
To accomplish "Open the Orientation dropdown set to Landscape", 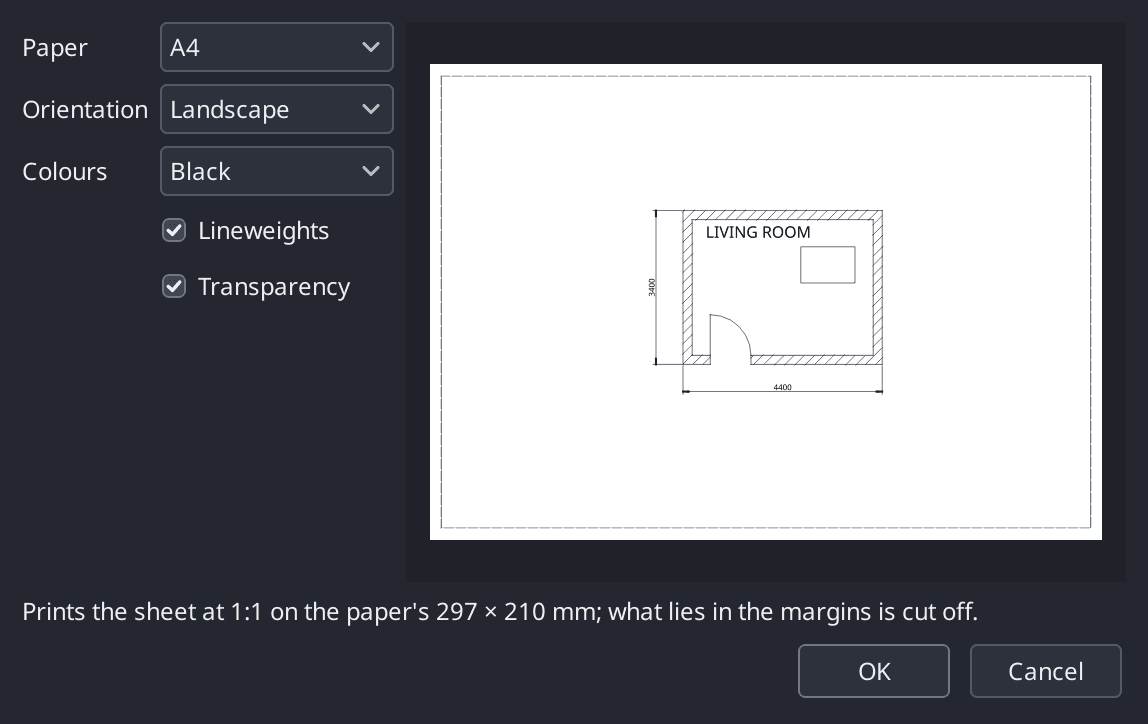I will click(x=277, y=109).
